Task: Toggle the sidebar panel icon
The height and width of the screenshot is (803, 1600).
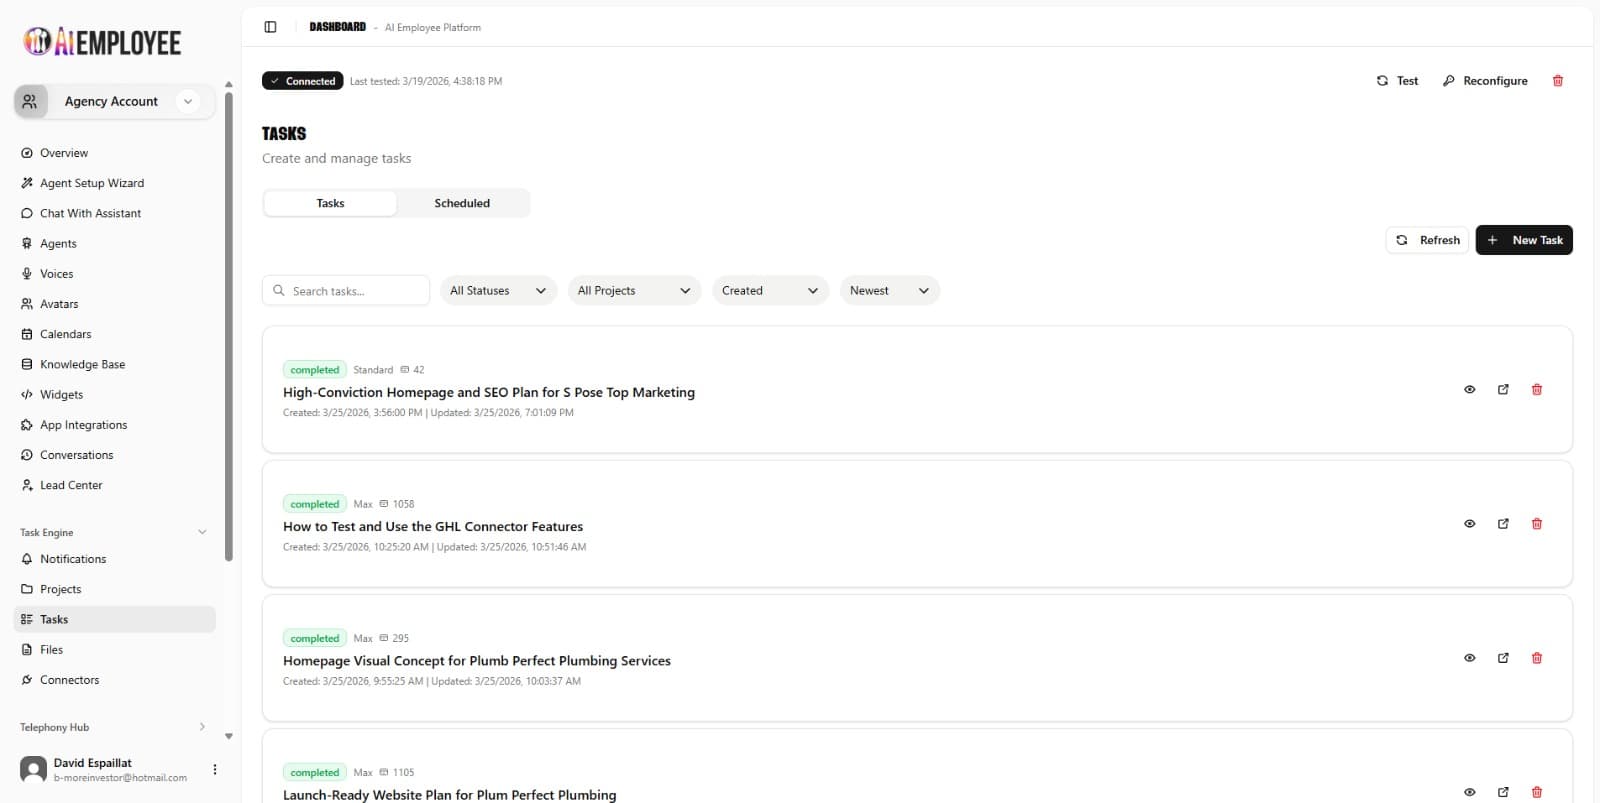Action: click(270, 27)
